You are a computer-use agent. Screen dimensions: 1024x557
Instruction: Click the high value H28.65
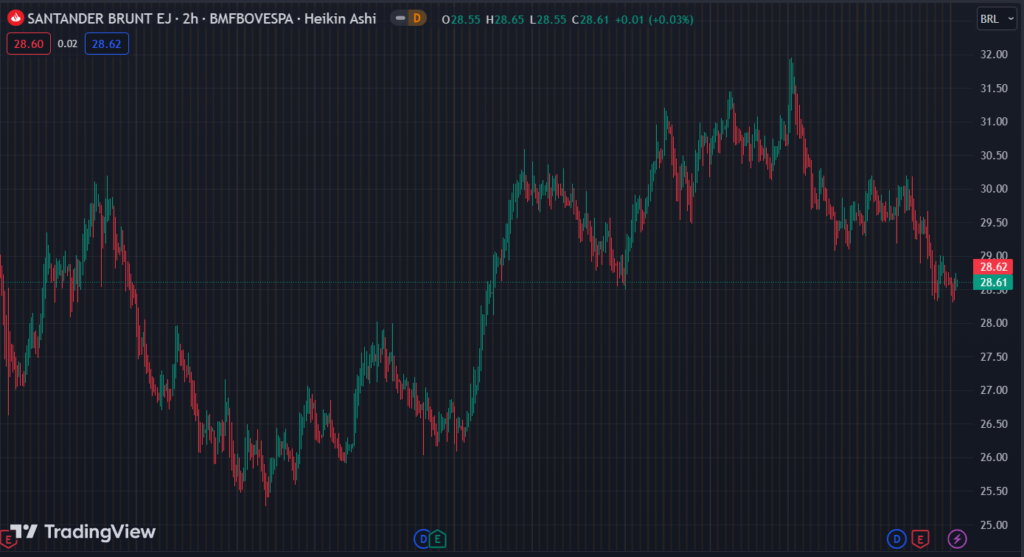point(505,20)
